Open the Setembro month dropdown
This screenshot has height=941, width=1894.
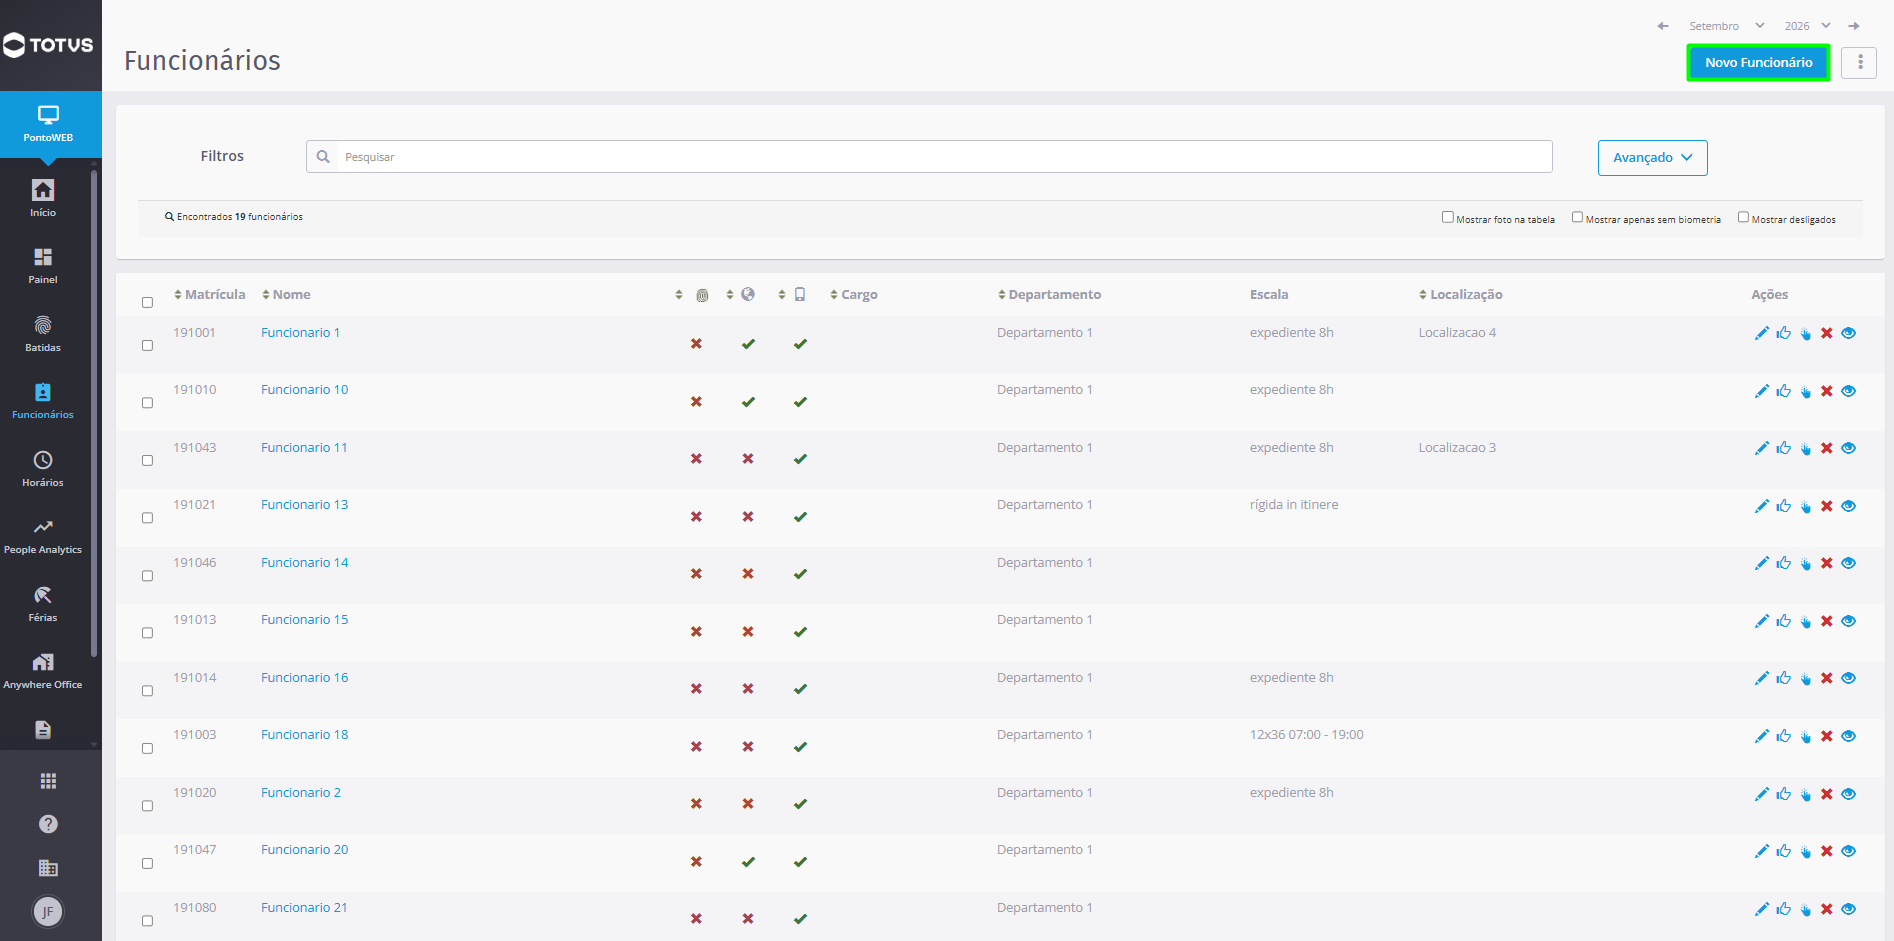coord(1727,26)
